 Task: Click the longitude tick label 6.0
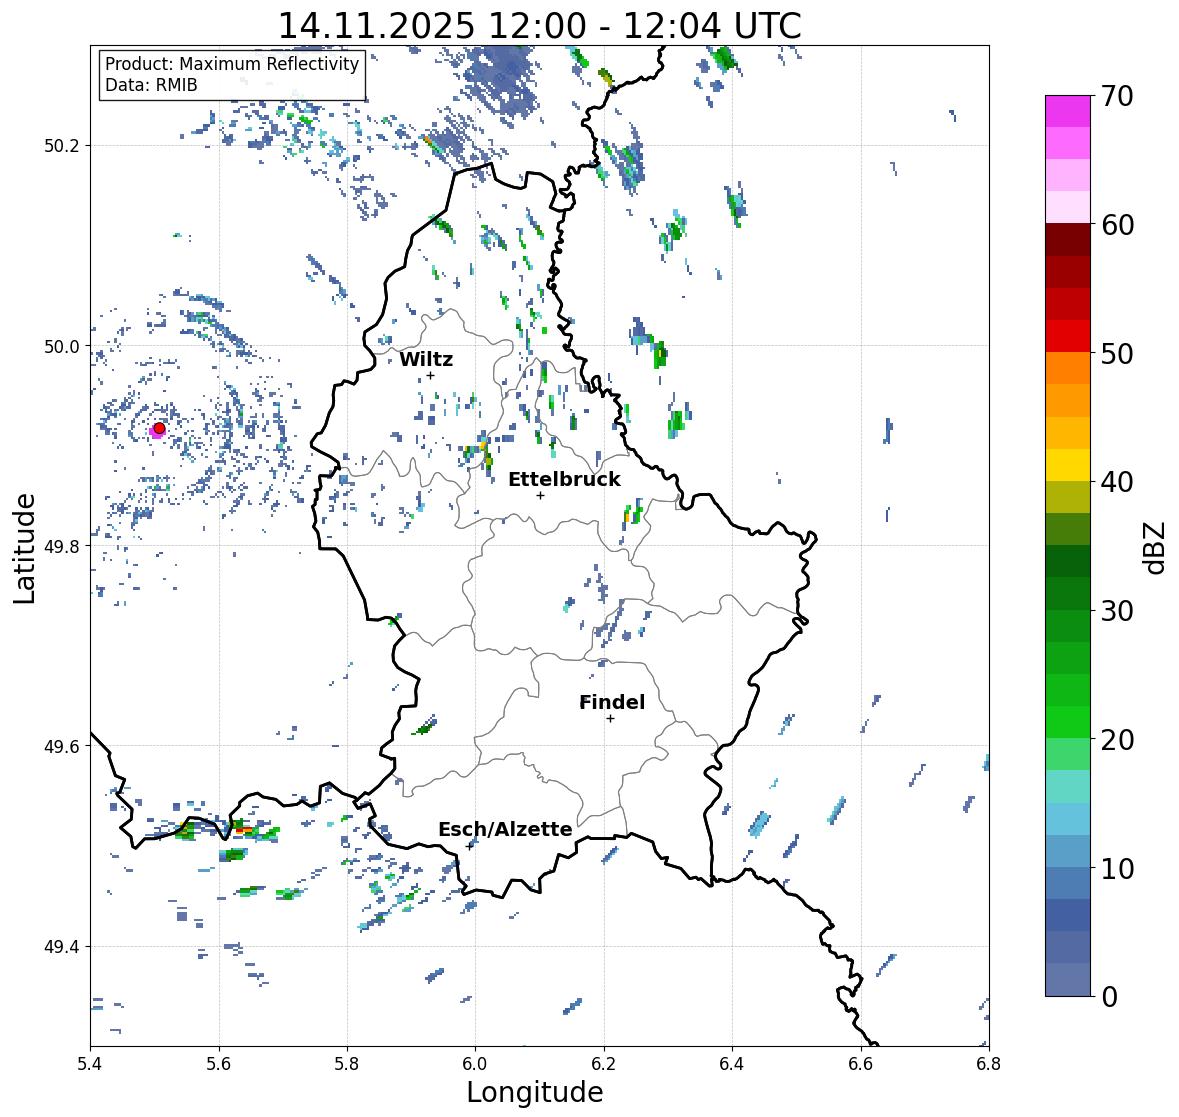pos(475,1063)
